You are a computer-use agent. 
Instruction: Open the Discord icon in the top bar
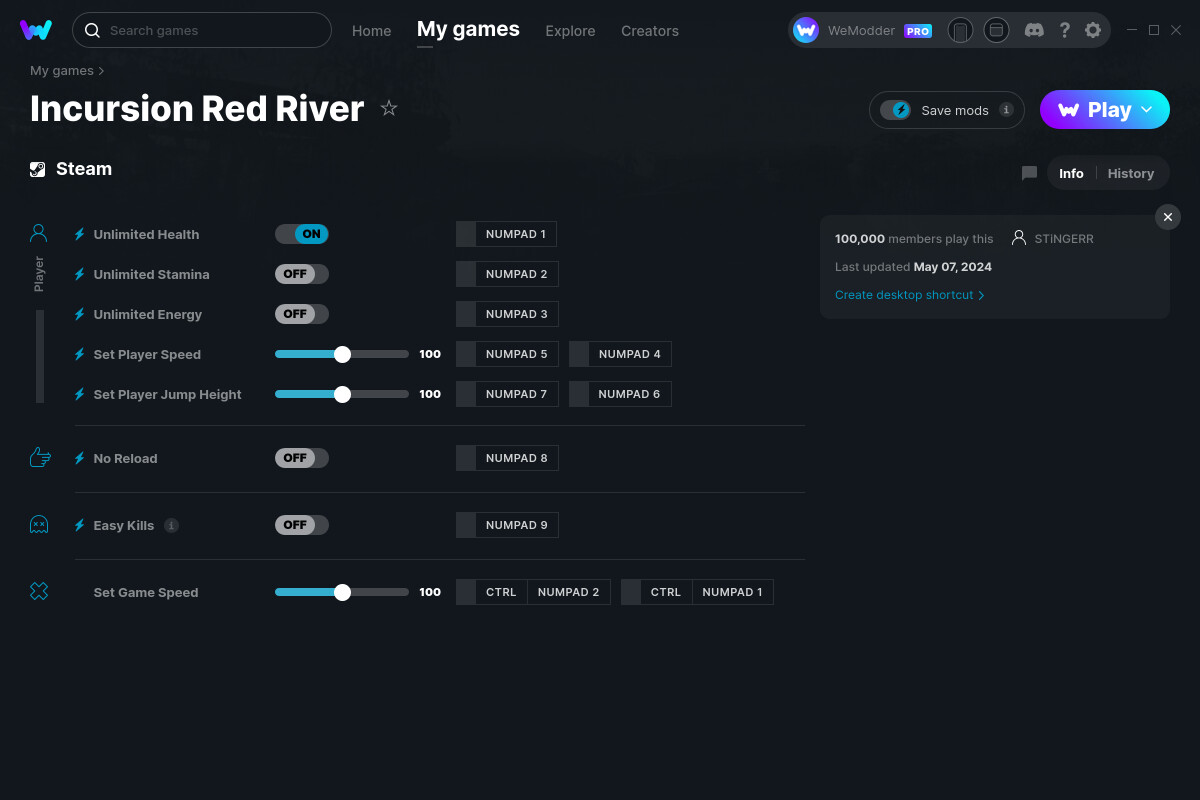[1034, 30]
